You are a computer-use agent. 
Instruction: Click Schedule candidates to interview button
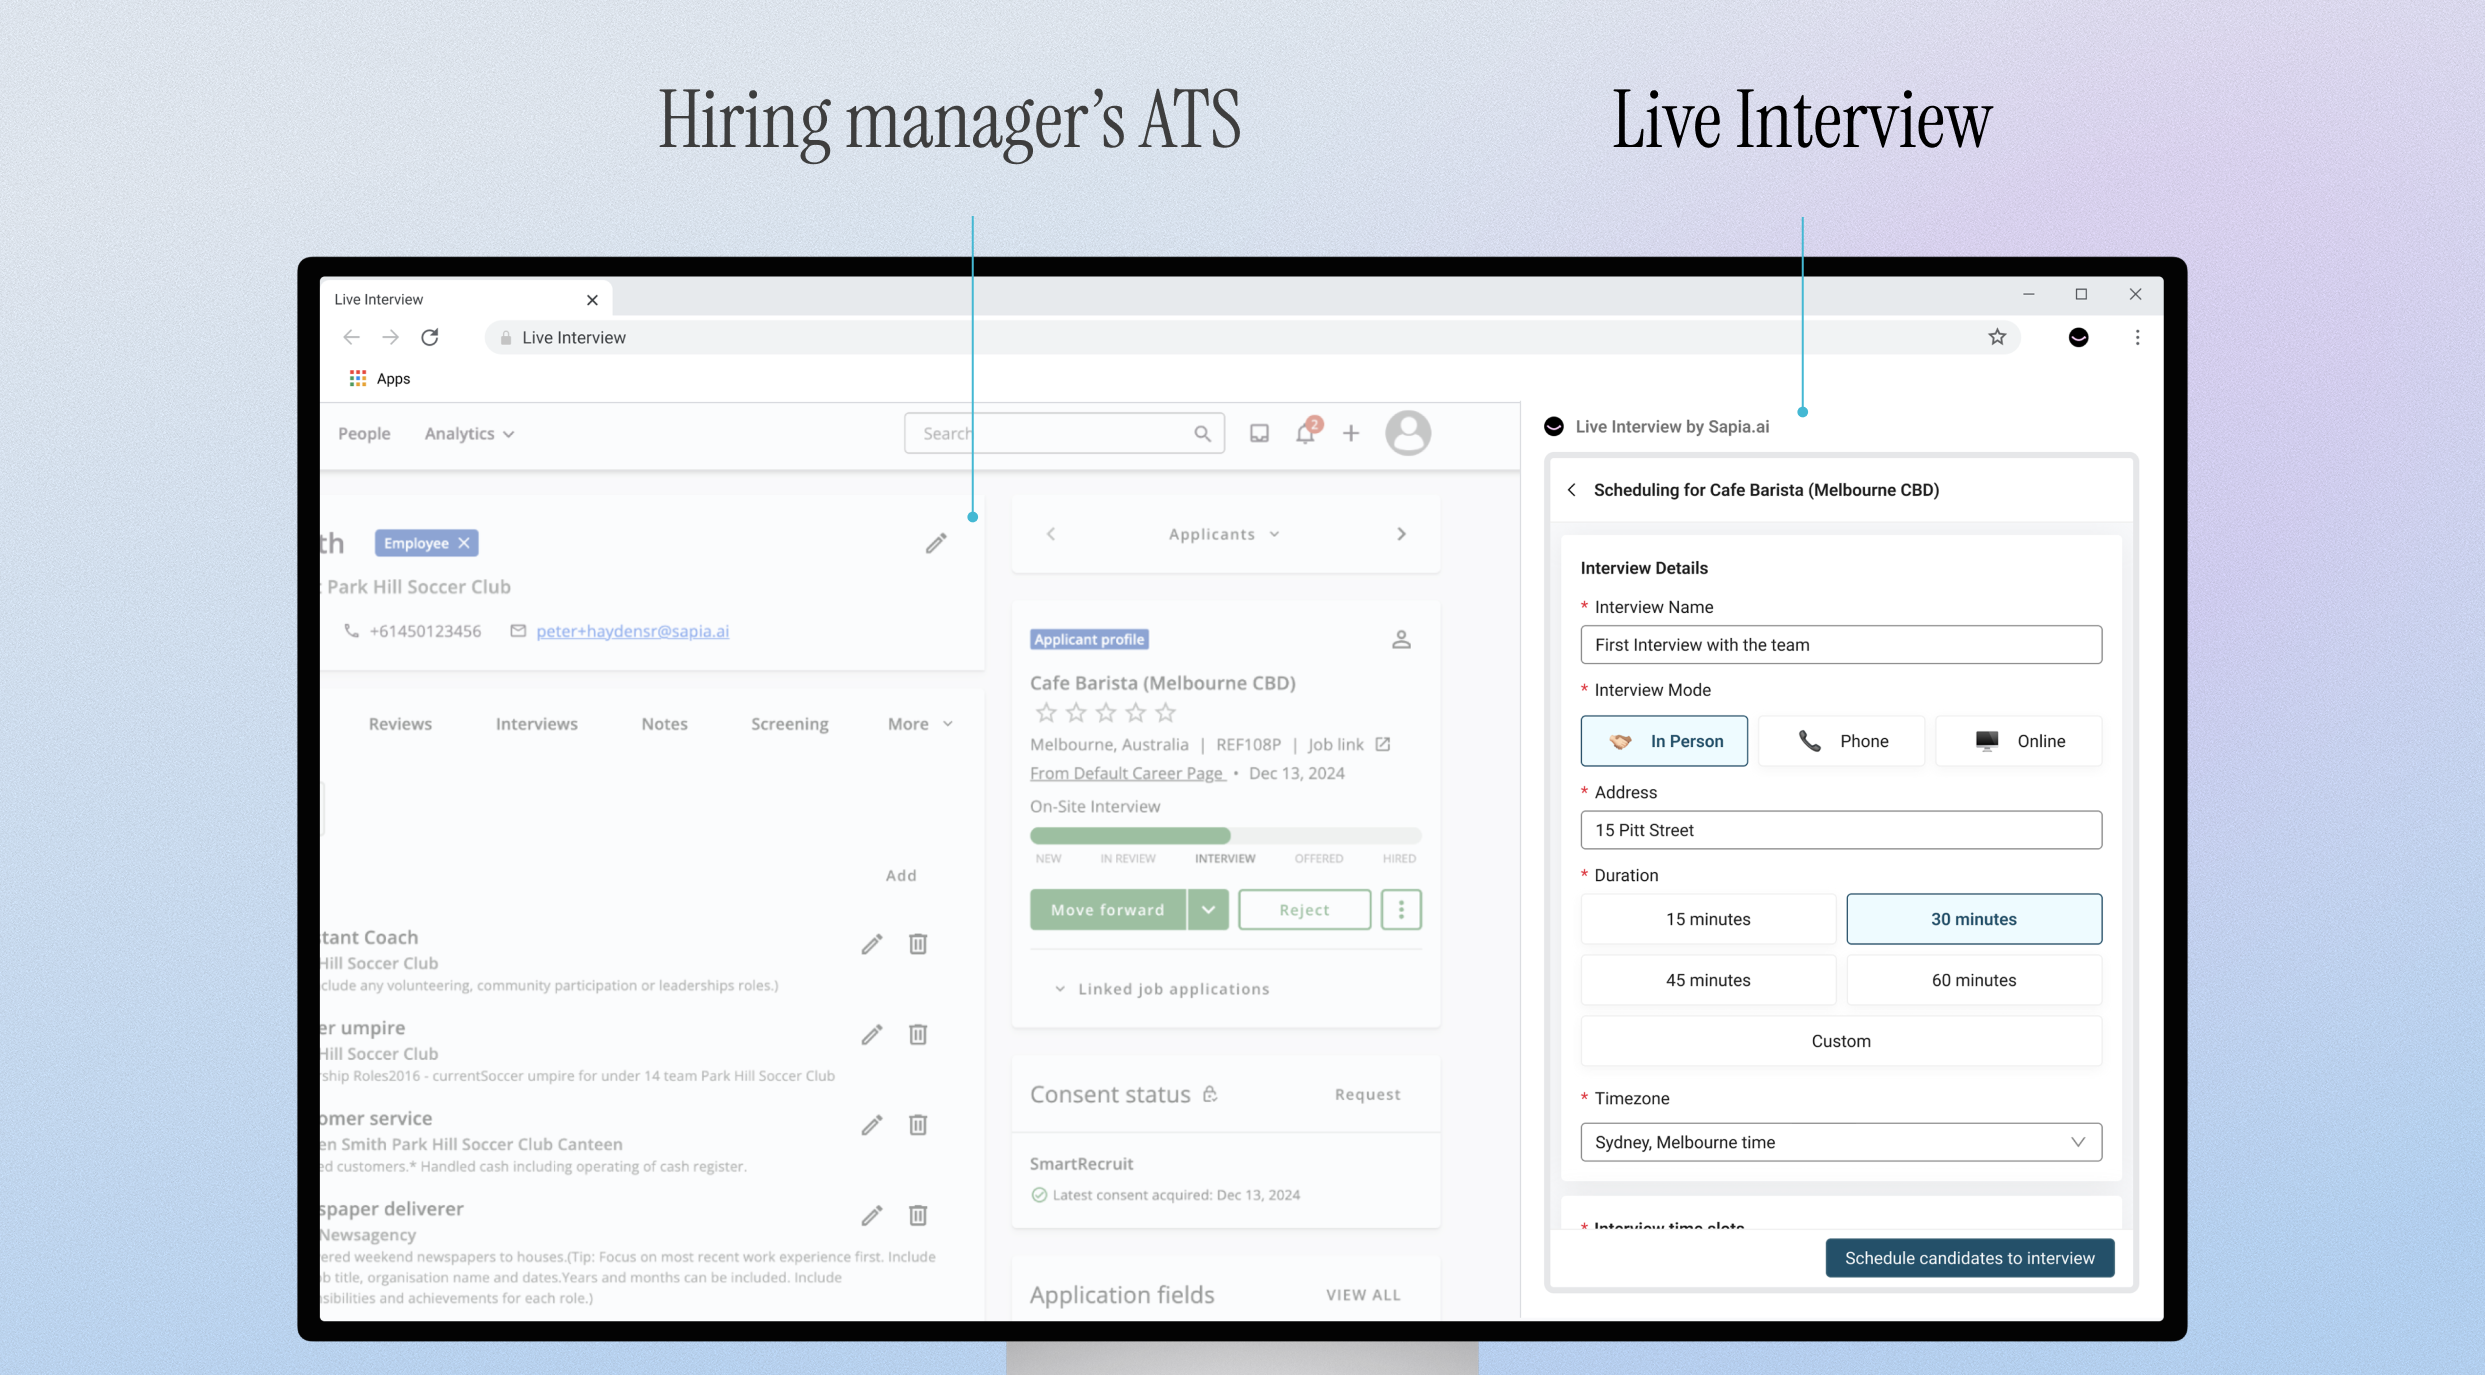tap(1969, 1258)
